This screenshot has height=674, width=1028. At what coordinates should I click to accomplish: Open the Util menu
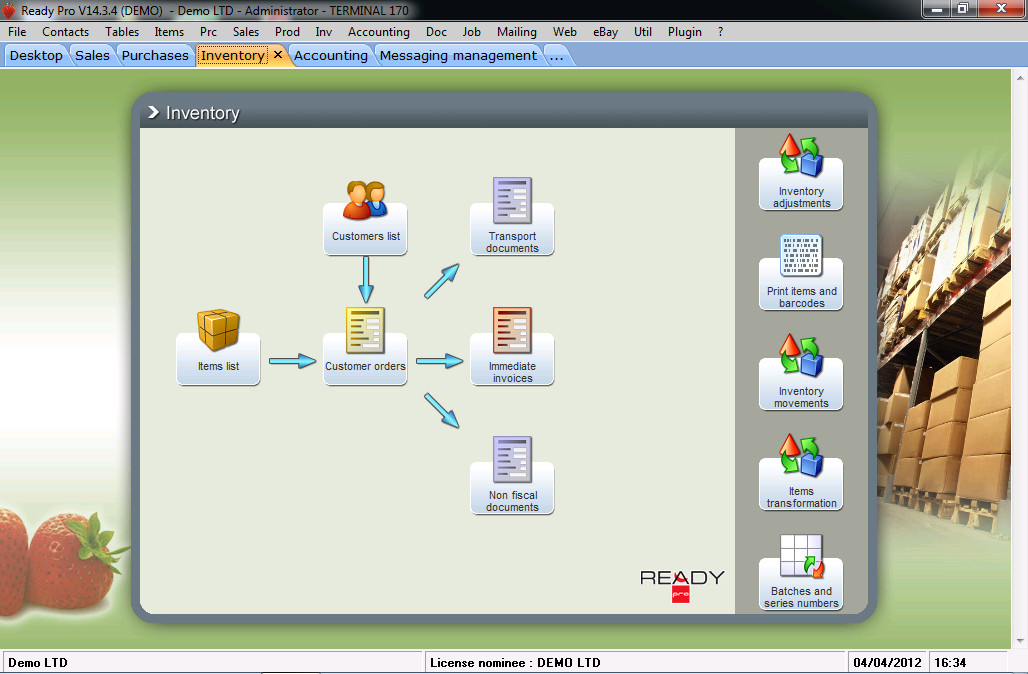(642, 31)
